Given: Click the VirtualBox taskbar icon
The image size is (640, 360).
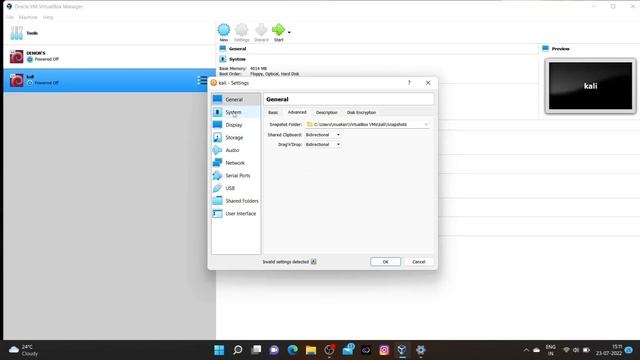Looking at the screenshot, I should (x=402, y=350).
